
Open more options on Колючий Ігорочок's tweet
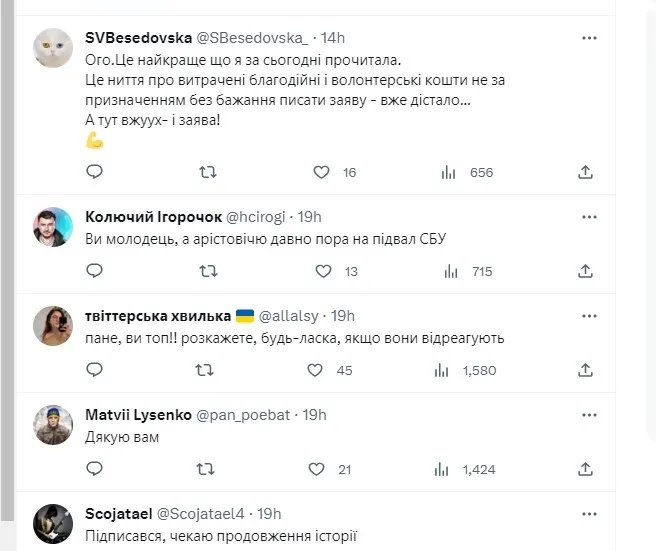click(590, 216)
